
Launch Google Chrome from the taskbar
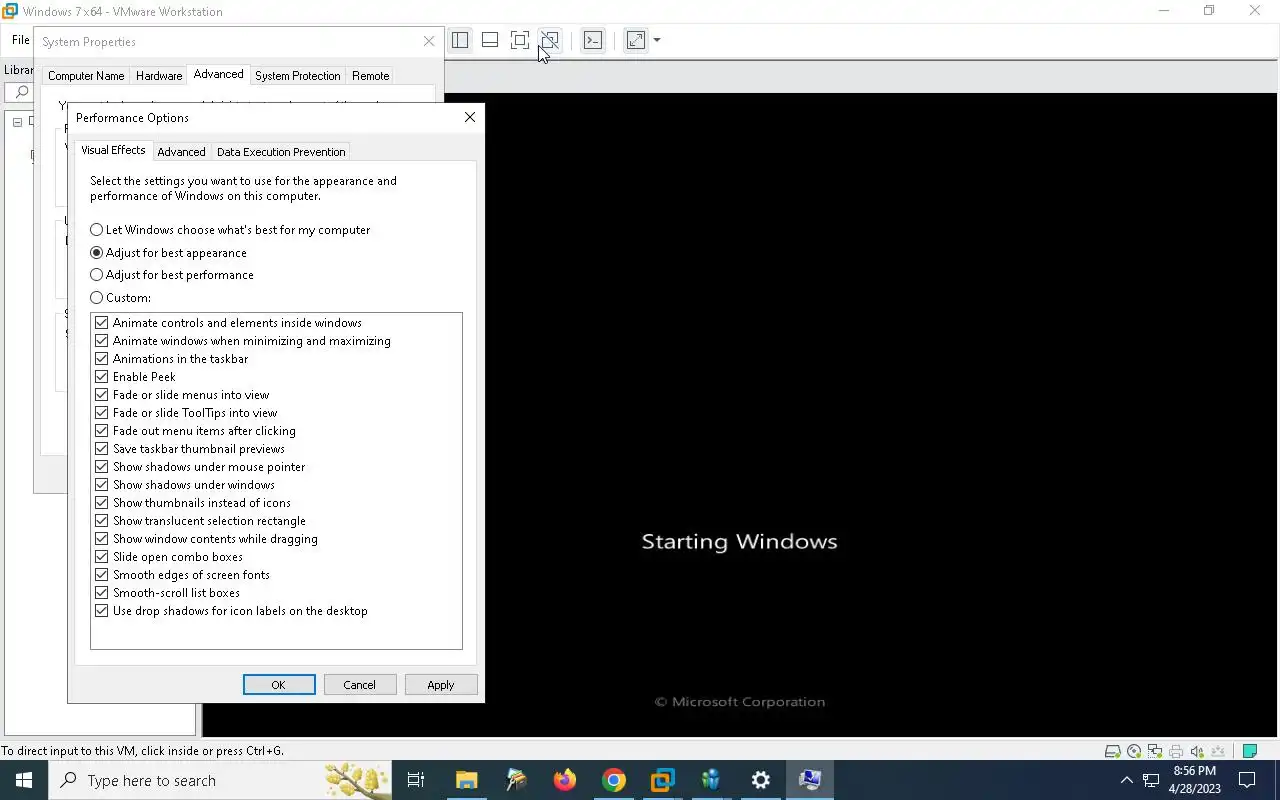pos(614,780)
